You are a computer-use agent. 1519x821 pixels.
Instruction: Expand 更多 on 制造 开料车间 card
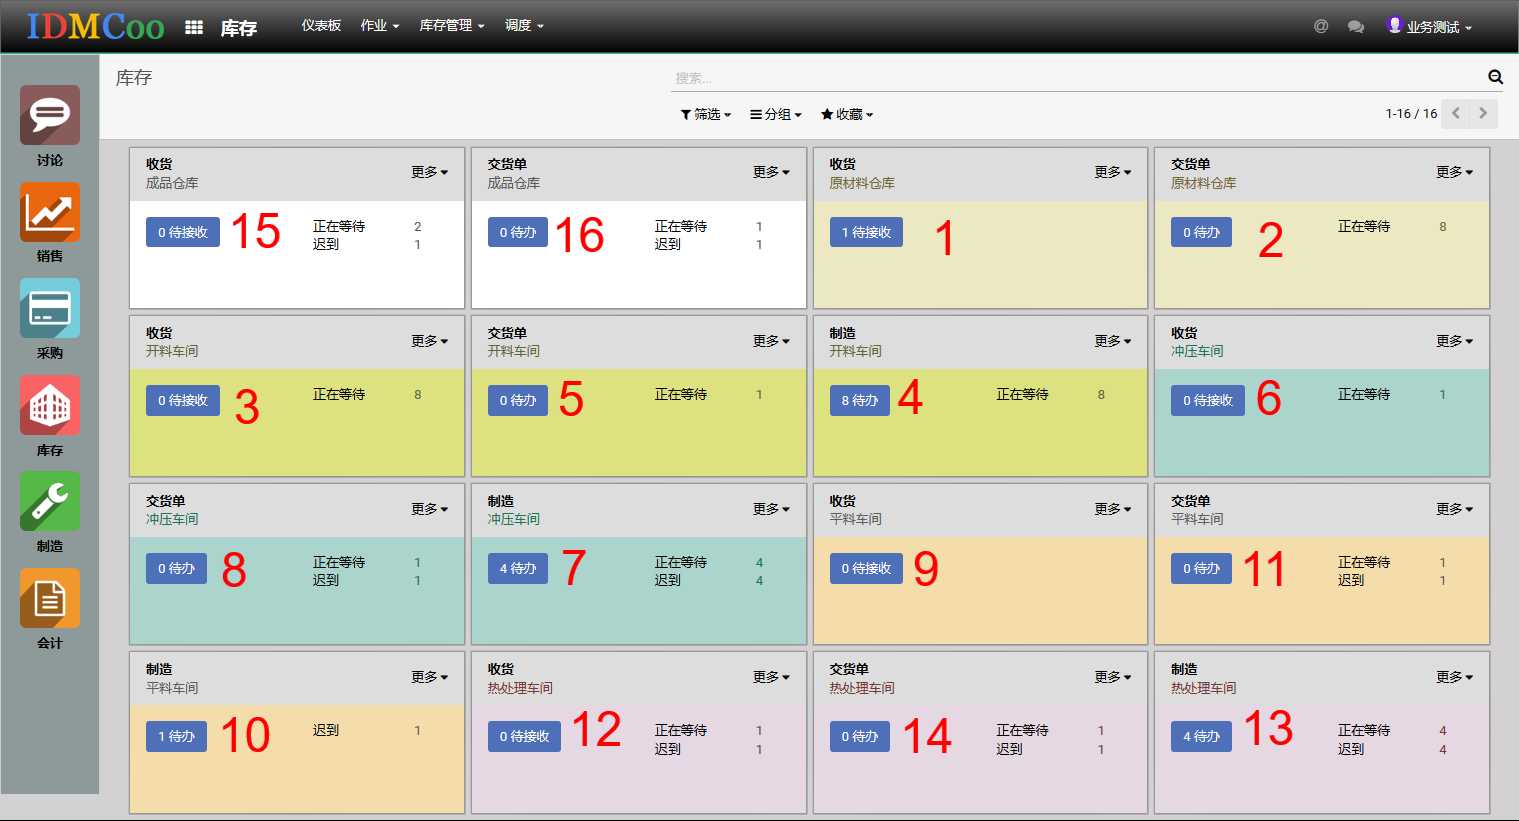pos(1113,341)
